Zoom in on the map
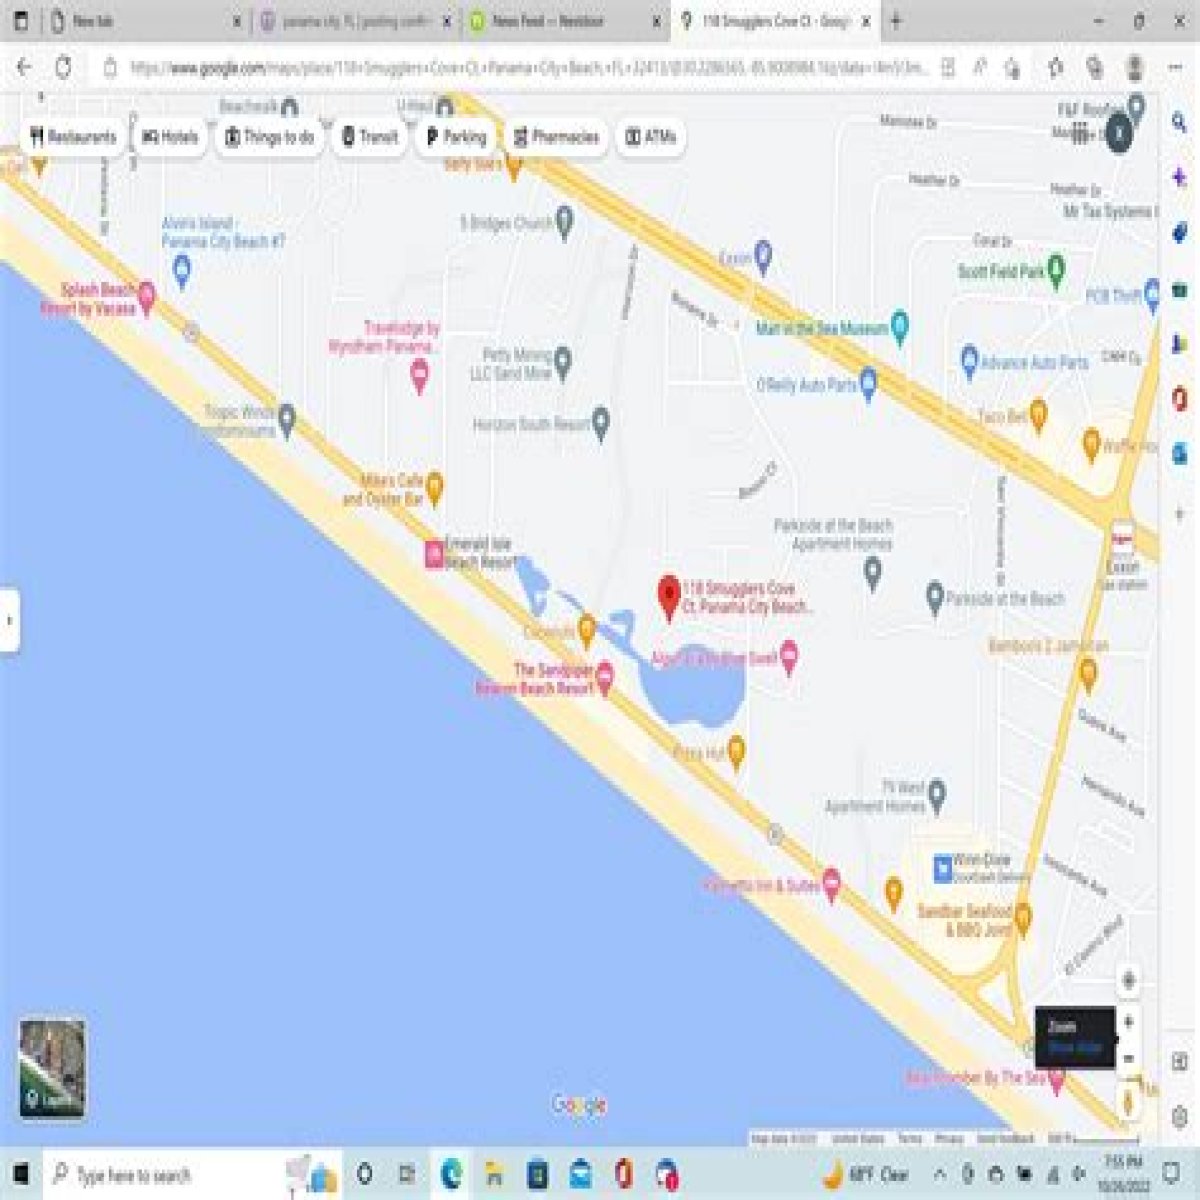This screenshot has height=1200, width=1200. (x=1128, y=1022)
